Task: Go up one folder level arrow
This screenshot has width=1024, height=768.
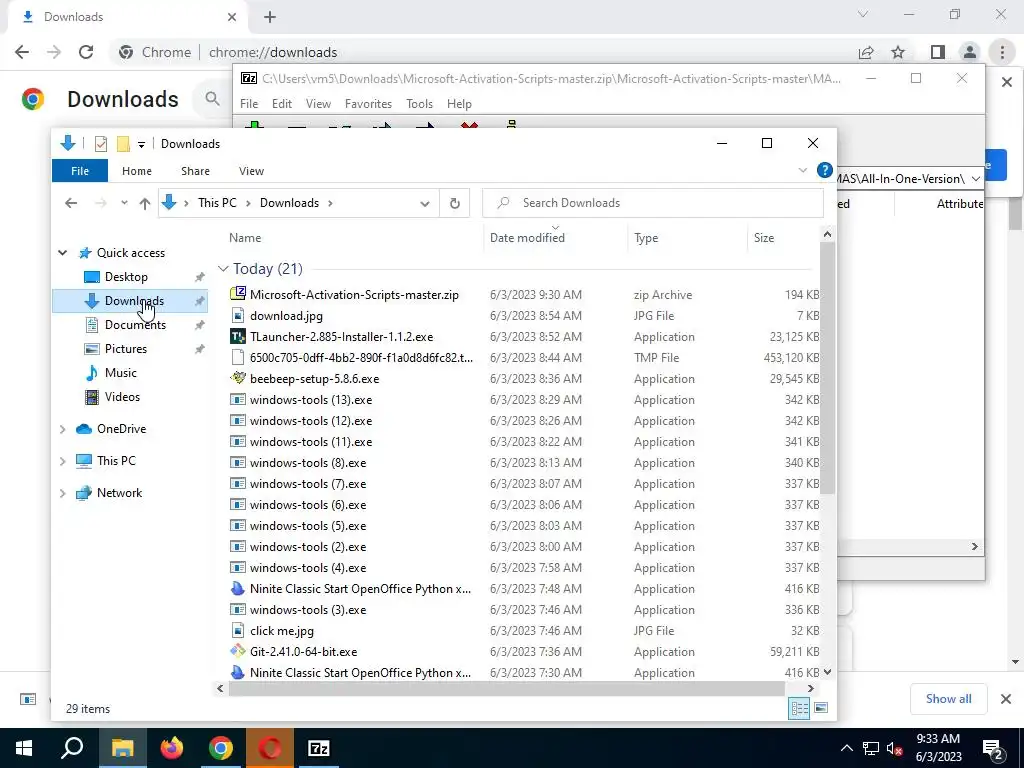Action: [x=145, y=203]
